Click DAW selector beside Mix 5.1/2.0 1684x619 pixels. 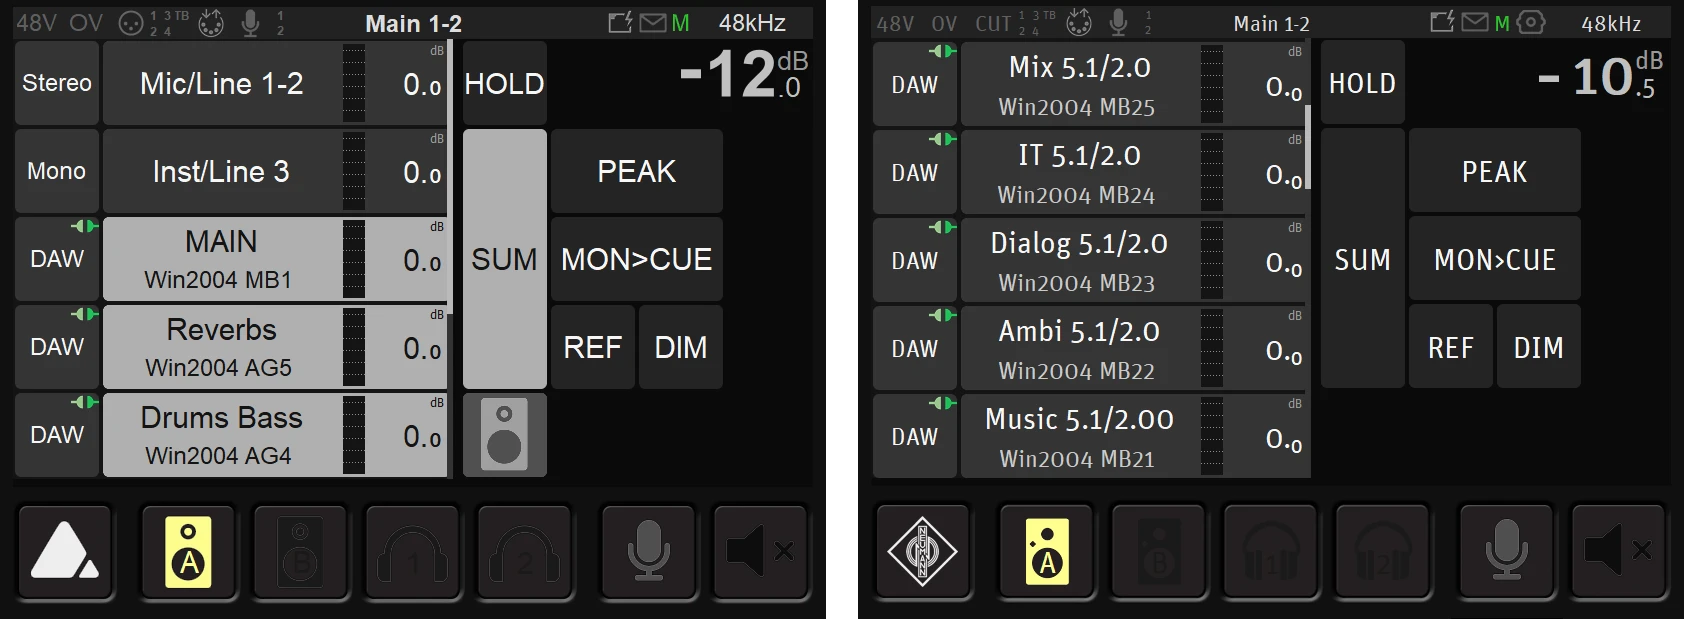(x=915, y=84)
